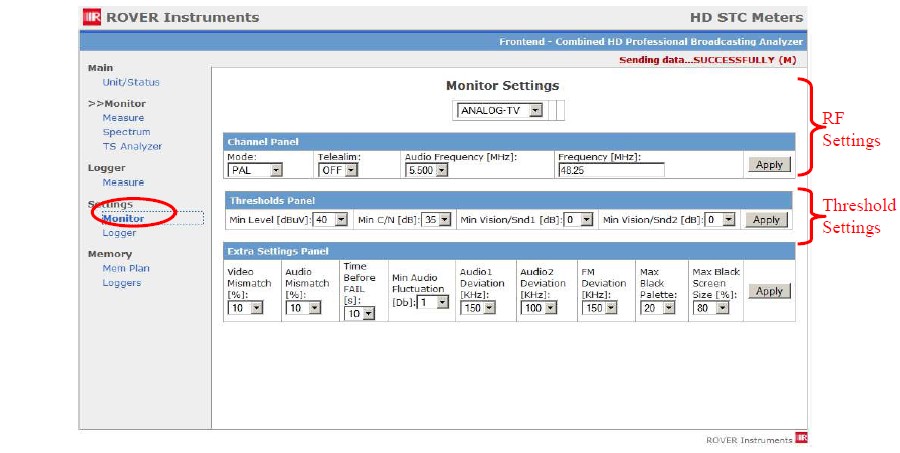Click the ROVER Instruments footer logo icon
900x453 pixels.
(801, 438)
